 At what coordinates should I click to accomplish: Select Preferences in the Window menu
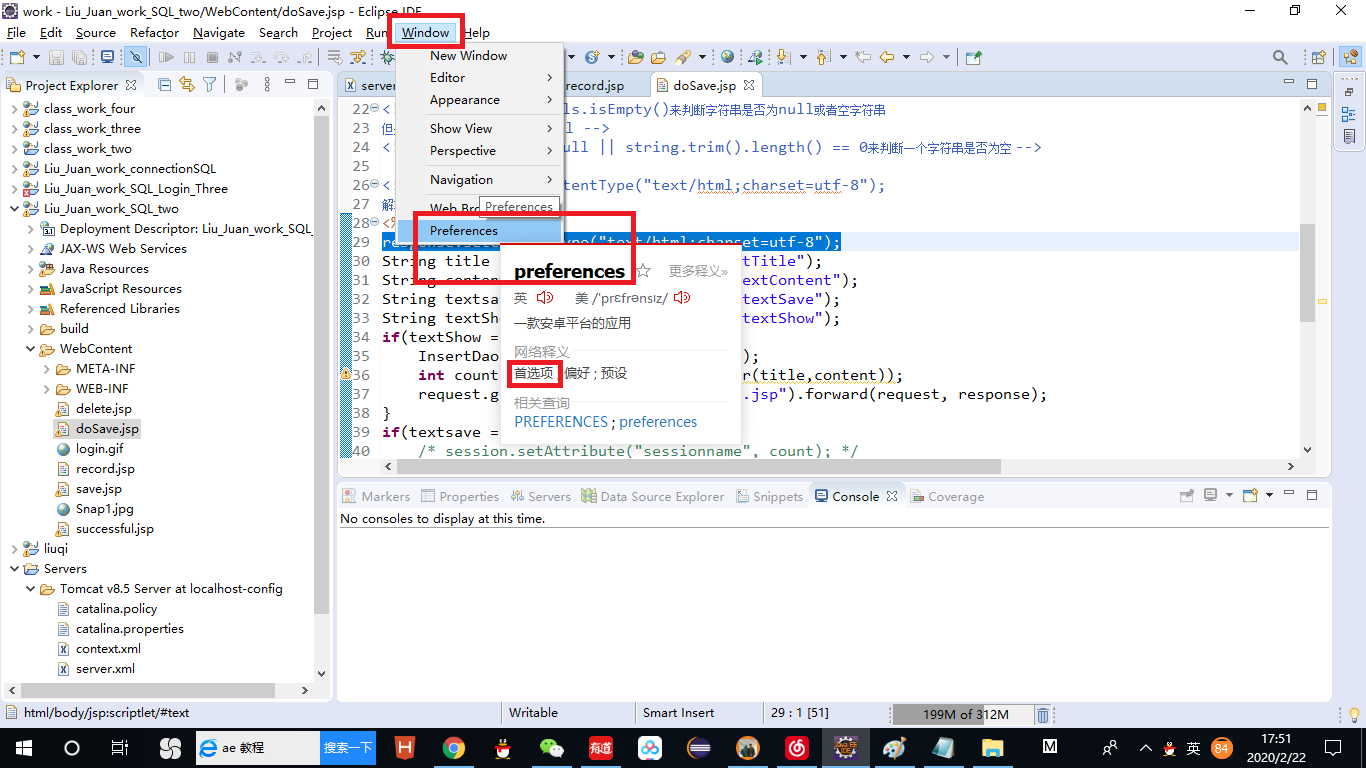[x=479, y=231]
